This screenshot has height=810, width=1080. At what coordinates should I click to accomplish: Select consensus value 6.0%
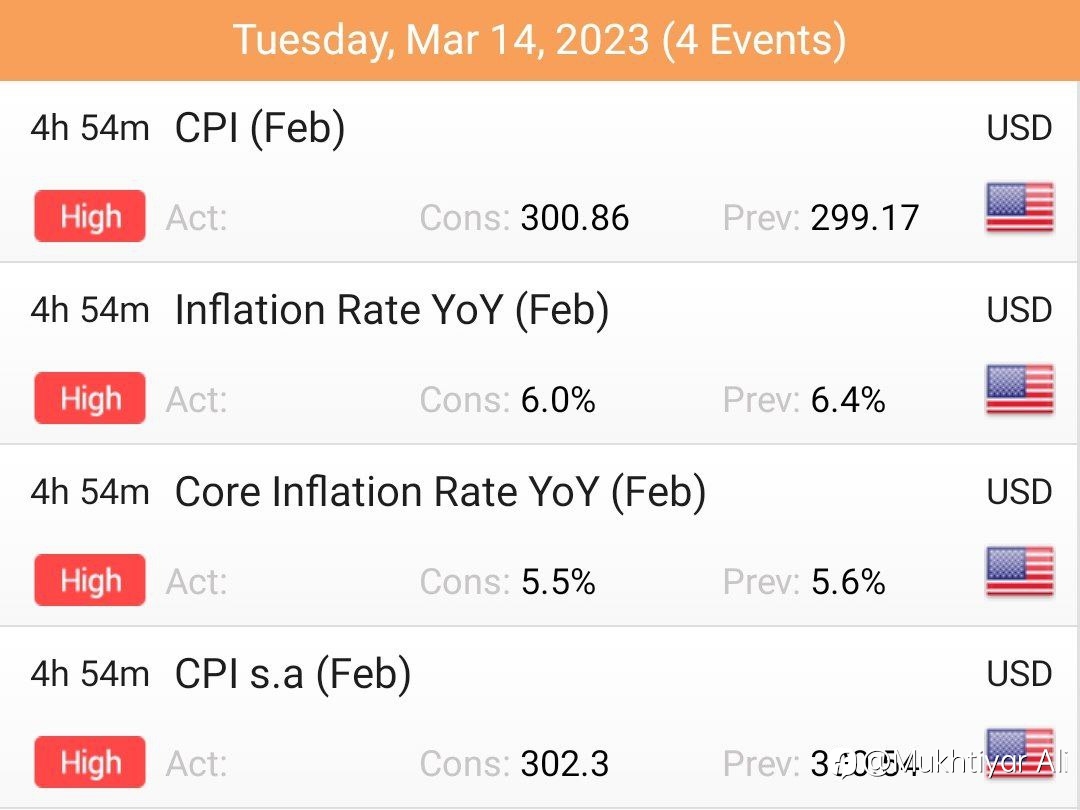pos(558,400)
